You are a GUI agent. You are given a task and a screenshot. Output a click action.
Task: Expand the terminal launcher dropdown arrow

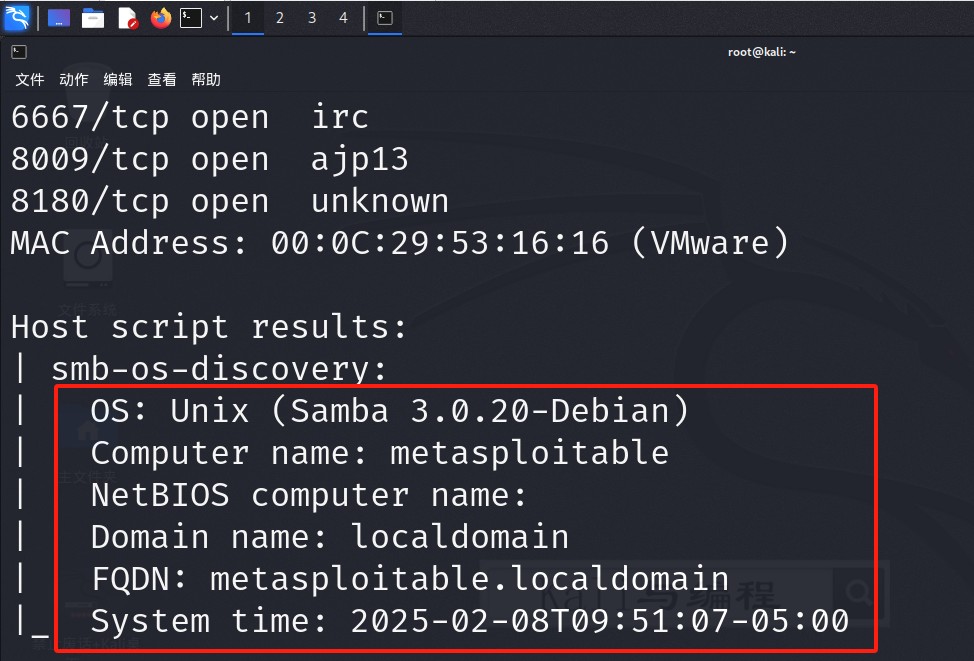(x=214, y=18)
